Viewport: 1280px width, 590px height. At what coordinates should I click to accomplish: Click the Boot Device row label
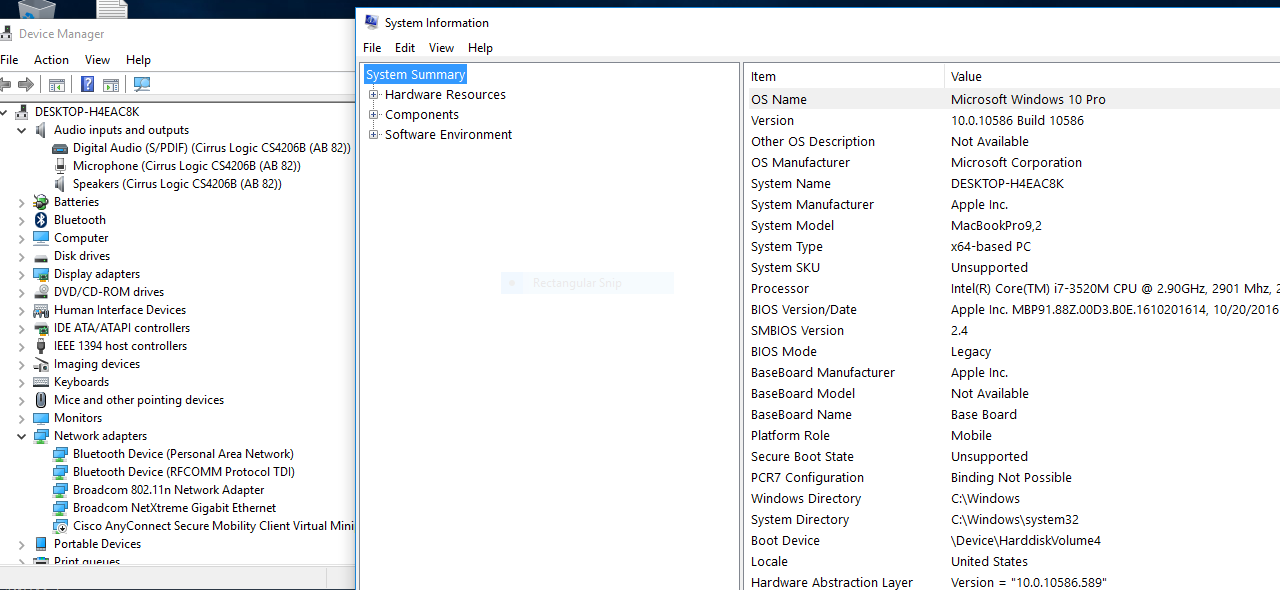pyautogui.click(x=785, y=540)
